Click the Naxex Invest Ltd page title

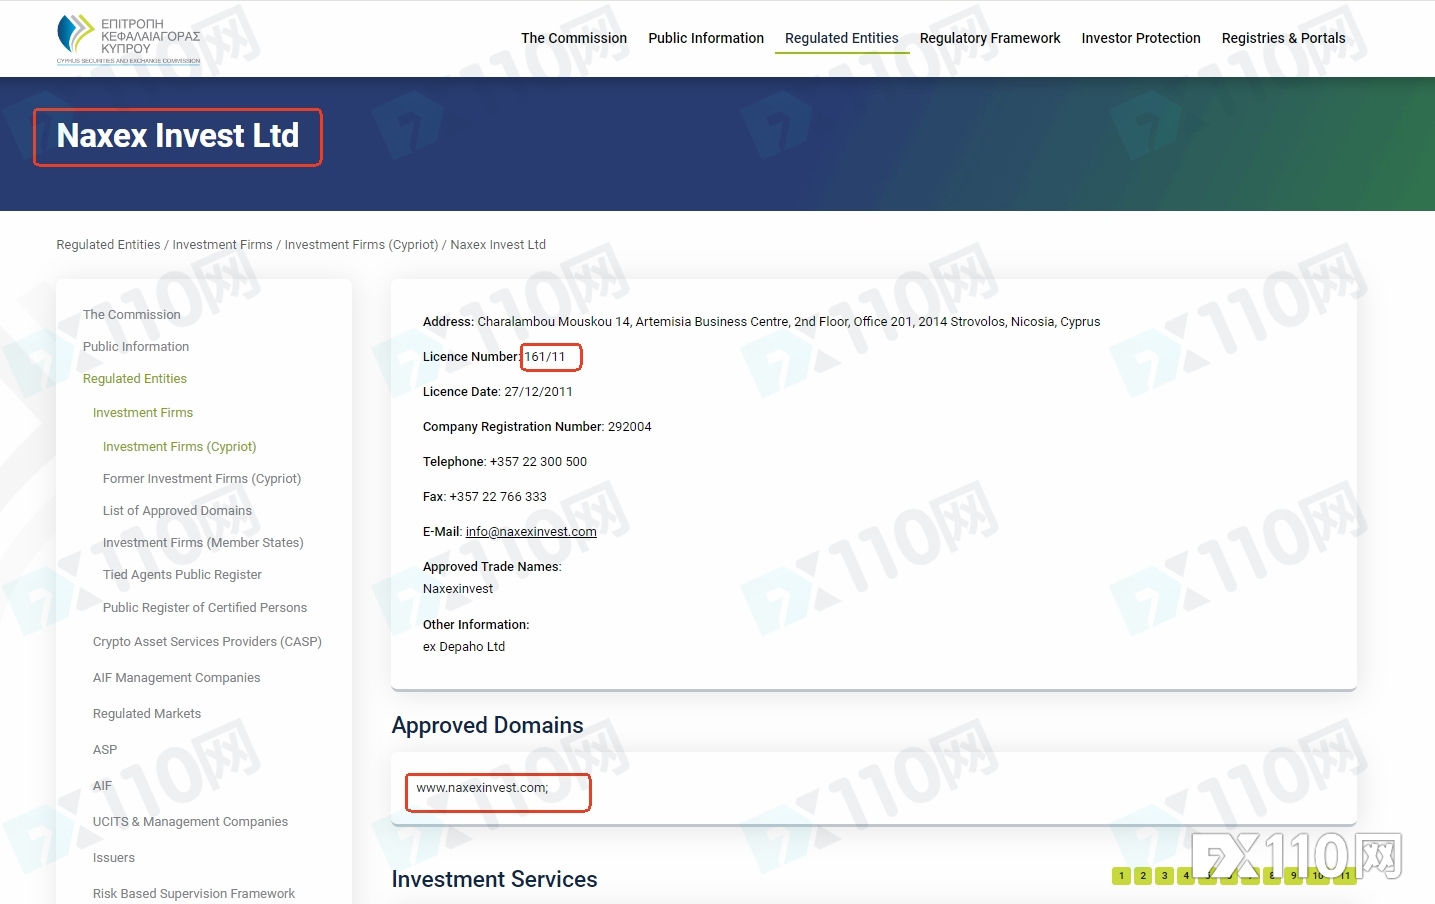pyautogui.click(x=178, y=136)
